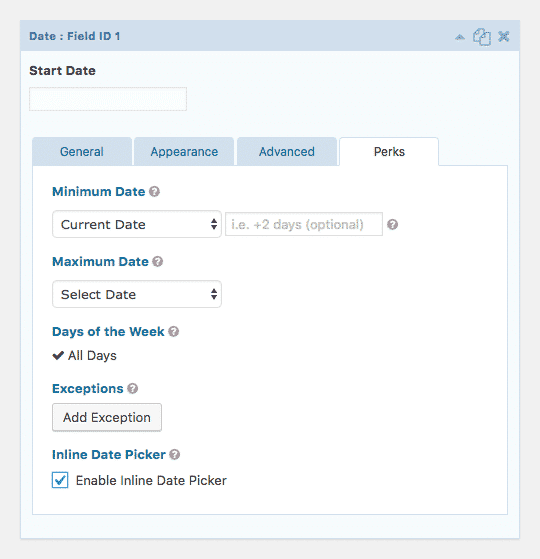Show help tooltip for Exceptions
This screenshot has height=559, width=540.
[133, 389]
